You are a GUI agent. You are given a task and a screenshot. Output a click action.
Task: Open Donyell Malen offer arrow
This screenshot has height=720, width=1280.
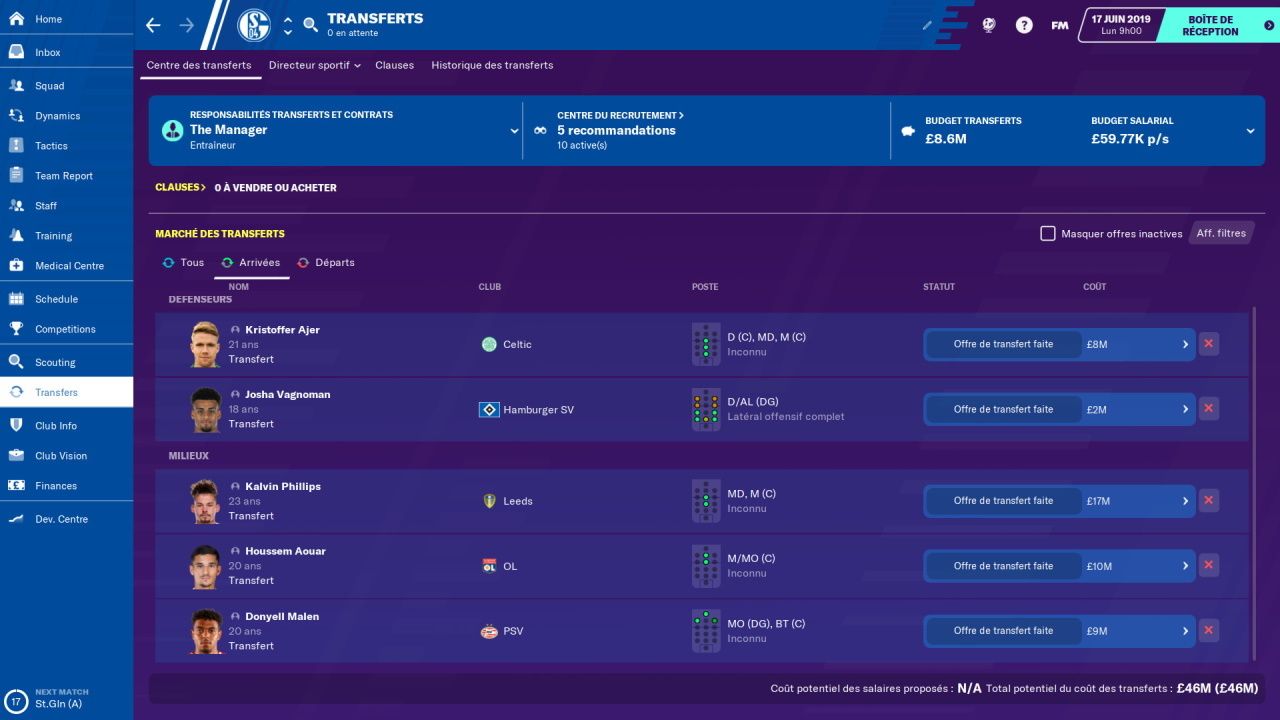[1185, 631]
